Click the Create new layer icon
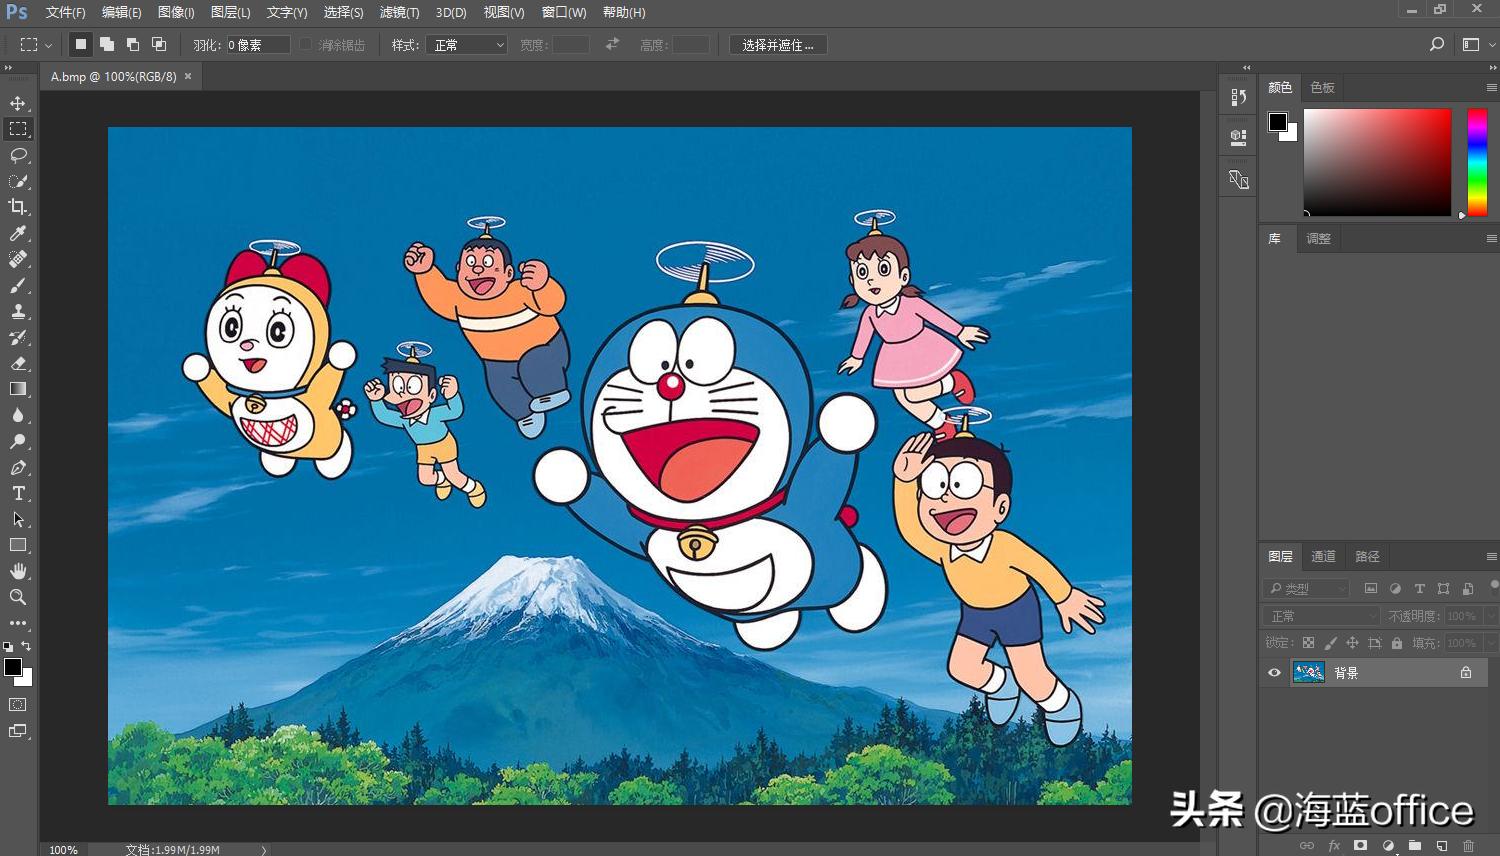The height and width of the screenshot is (856, 1500). pos(1440,845)
